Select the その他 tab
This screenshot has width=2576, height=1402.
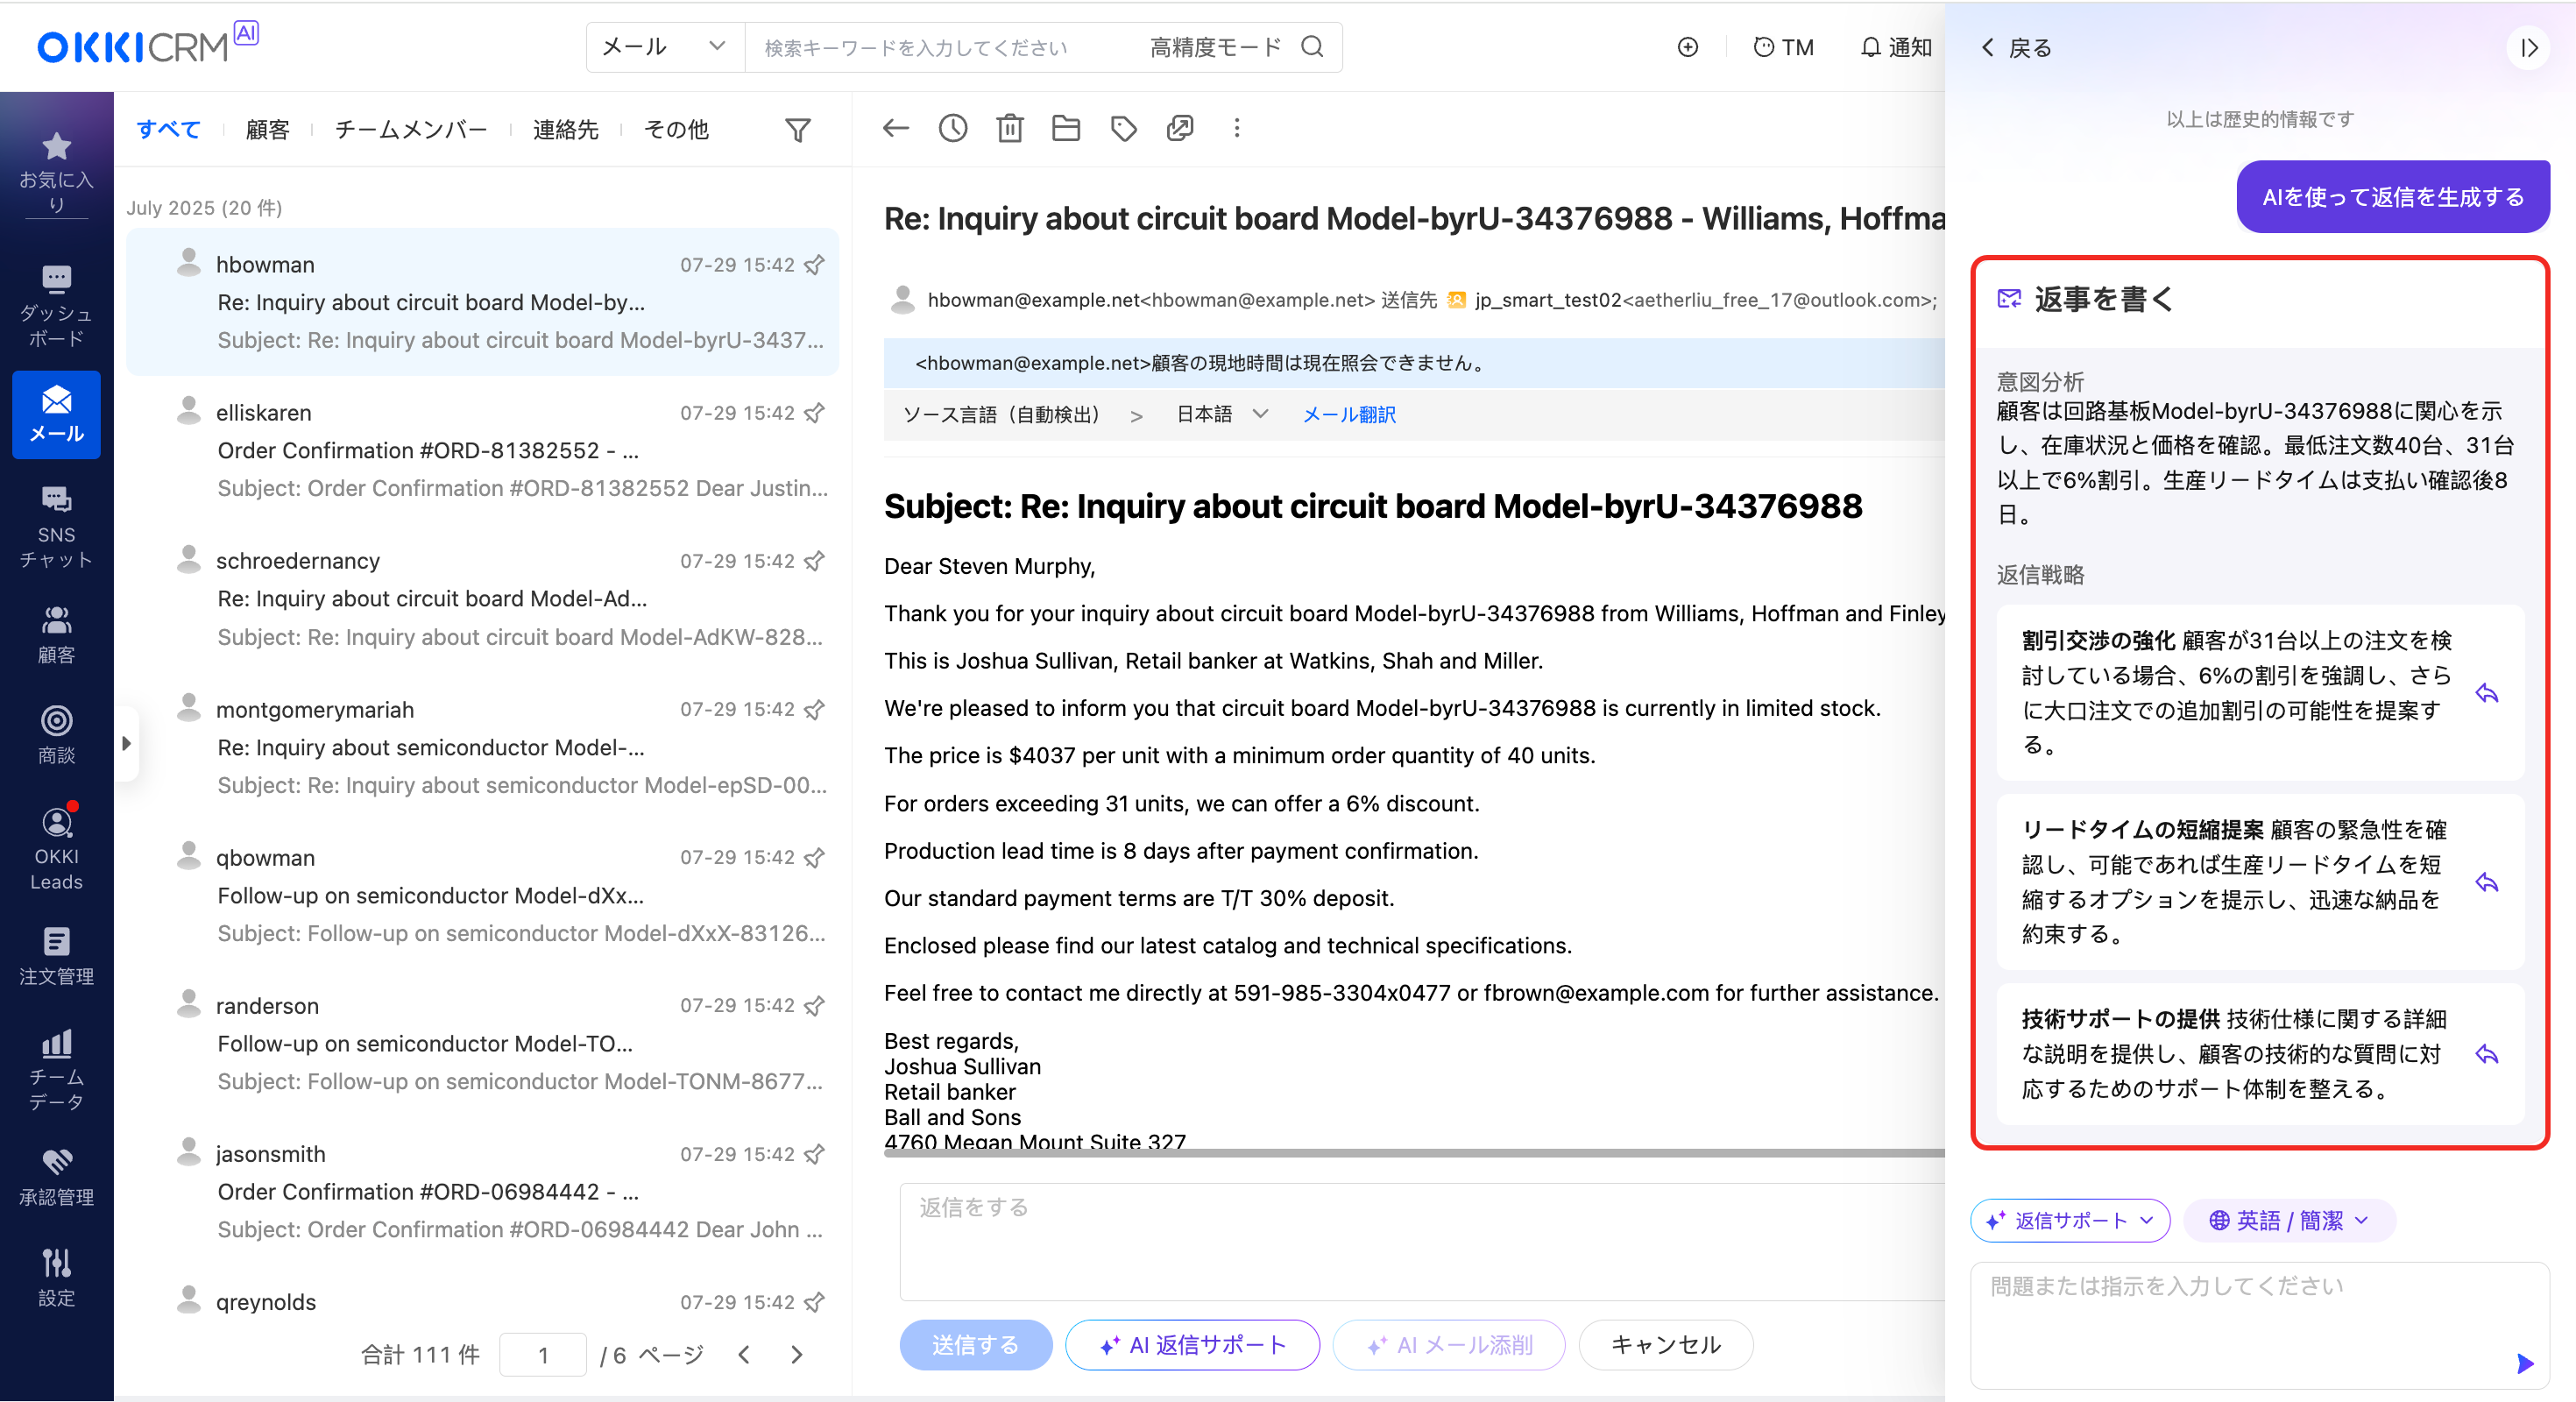tap(676, 129)
